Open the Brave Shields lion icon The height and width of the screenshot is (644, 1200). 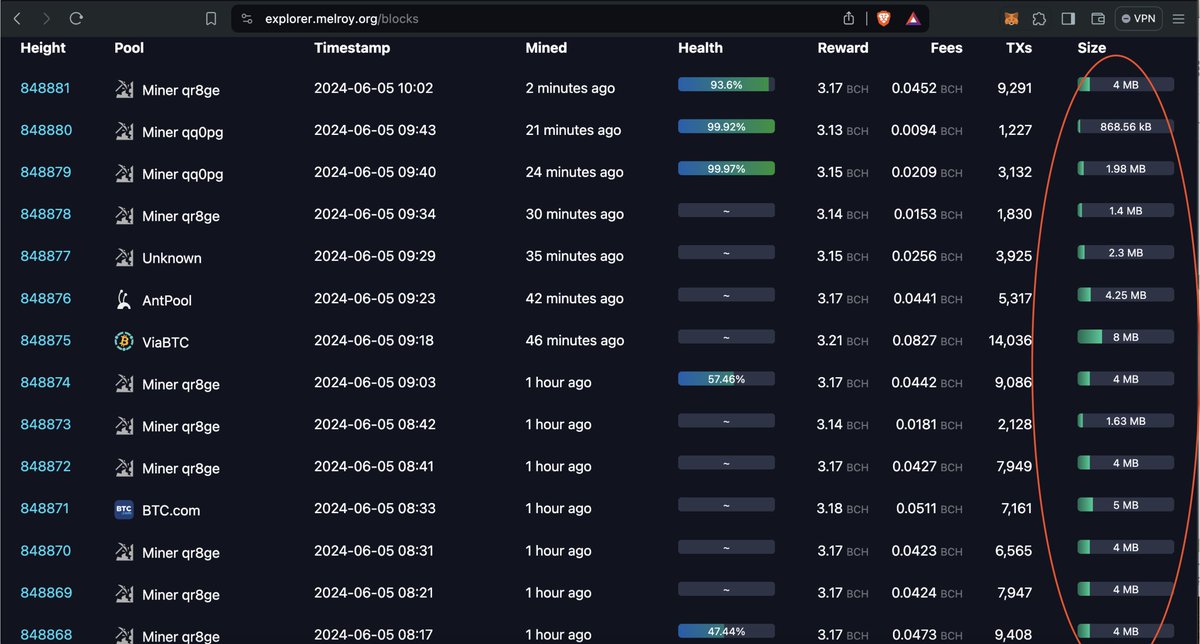882,18
